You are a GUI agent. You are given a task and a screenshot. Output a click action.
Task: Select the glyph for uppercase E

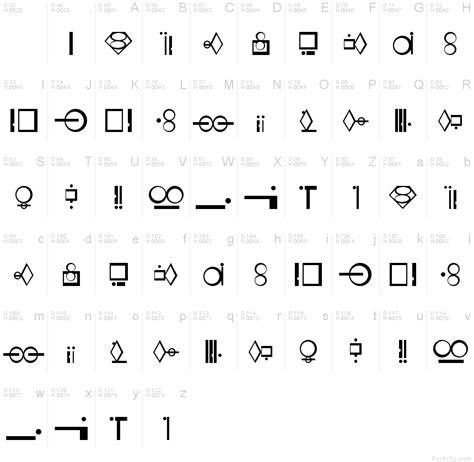[308, 43]
